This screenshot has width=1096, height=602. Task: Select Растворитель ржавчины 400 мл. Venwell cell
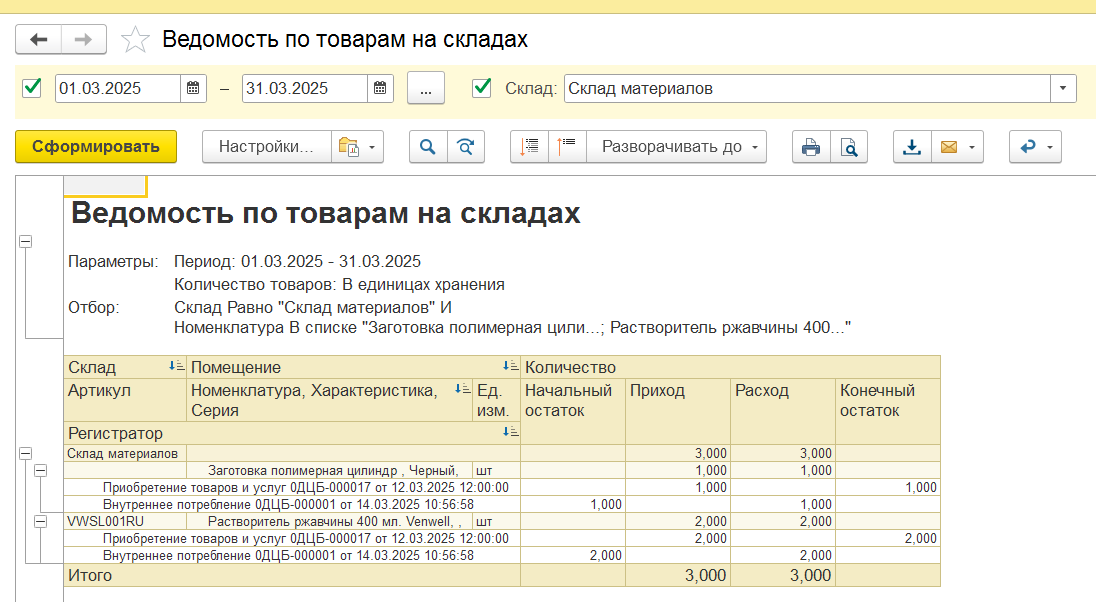tap(330, 522)
